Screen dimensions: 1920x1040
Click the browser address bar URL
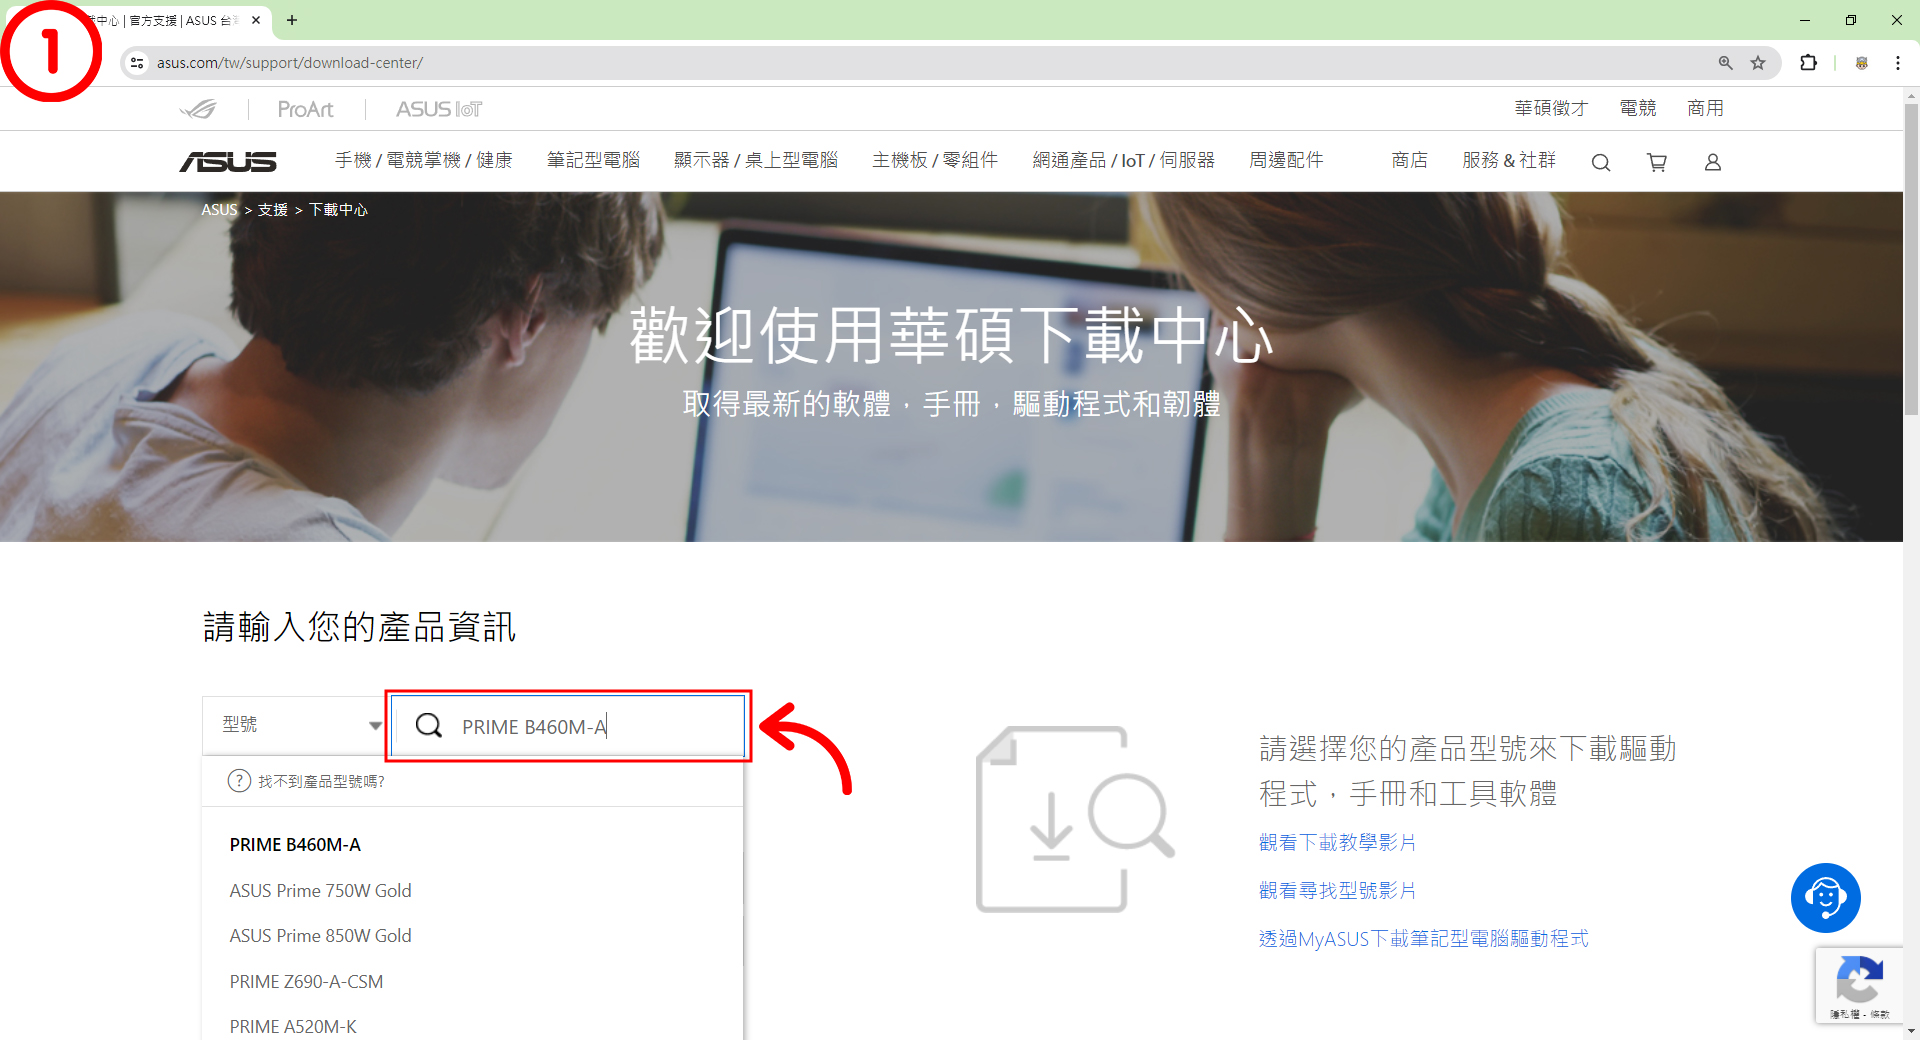point(290,63)
